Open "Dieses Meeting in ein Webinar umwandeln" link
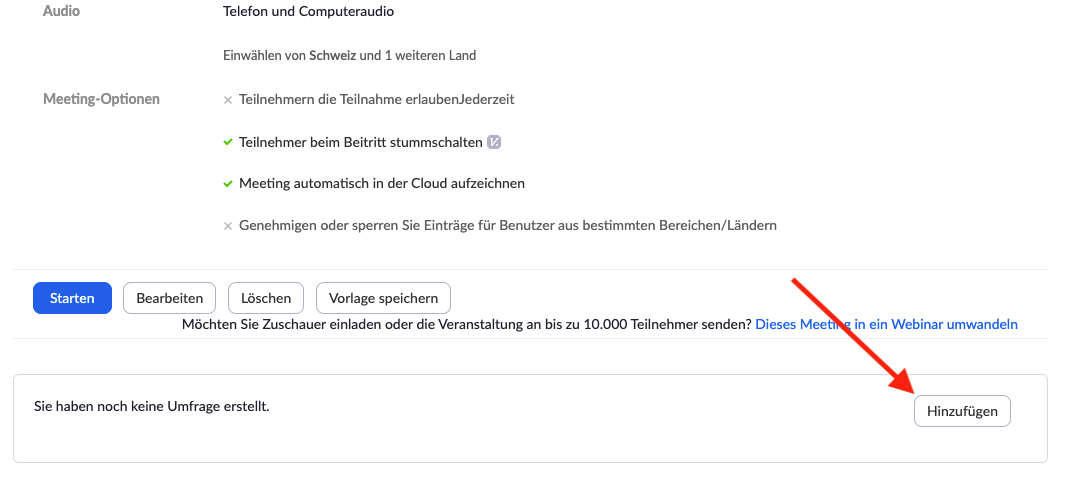Viewport: 1068px width, 478px height. 886,324
